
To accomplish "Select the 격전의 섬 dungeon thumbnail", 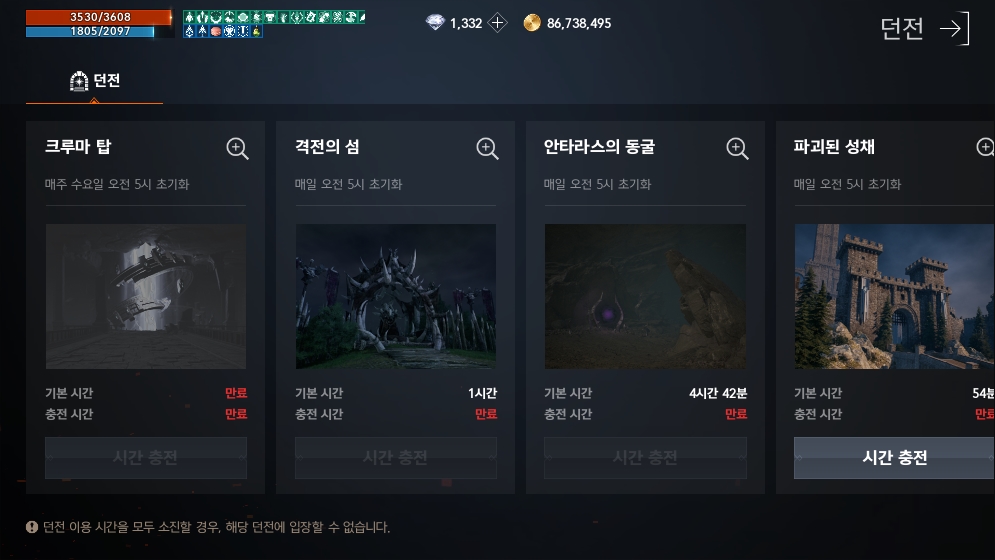I will (396, 297).
